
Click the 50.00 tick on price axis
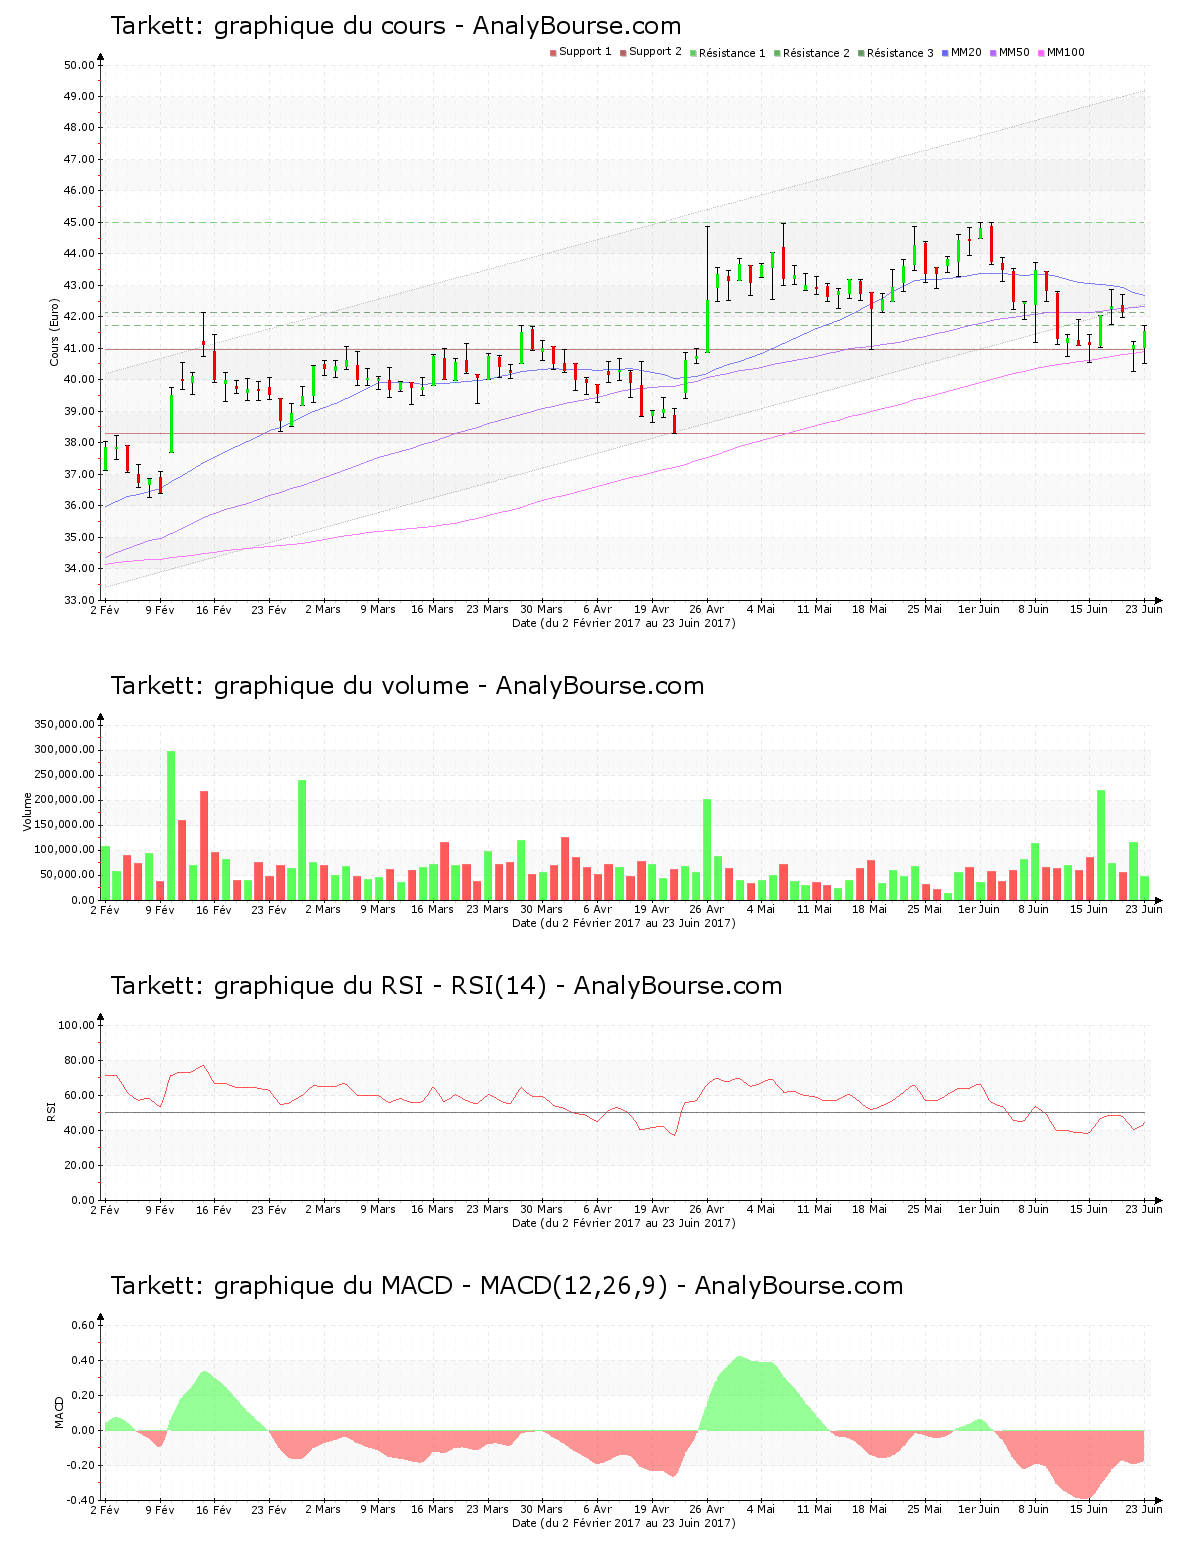tap(79, 65)
